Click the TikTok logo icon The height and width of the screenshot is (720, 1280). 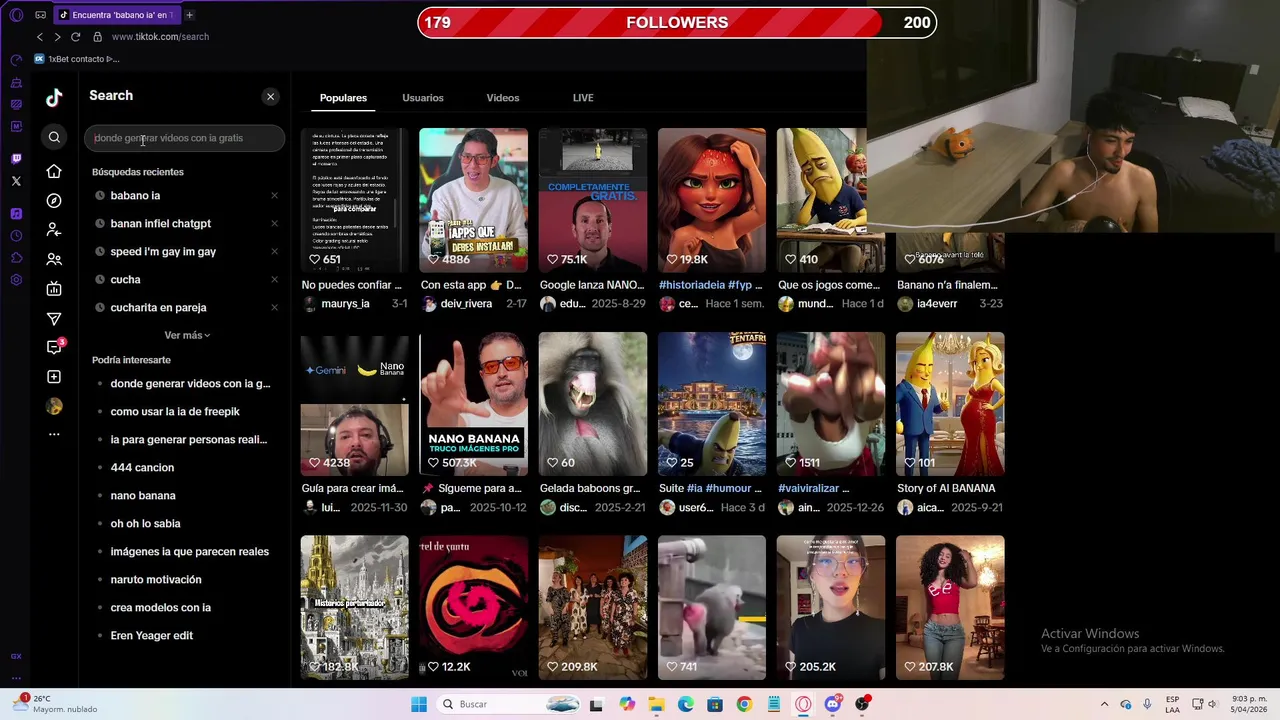click(x=54, y=97)
